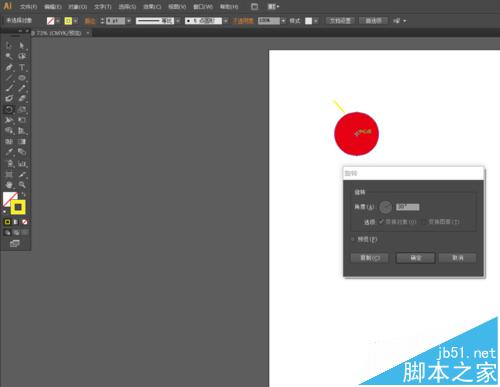
Task: Select the Paintbrush tool
Action: [x=9, y=88]
